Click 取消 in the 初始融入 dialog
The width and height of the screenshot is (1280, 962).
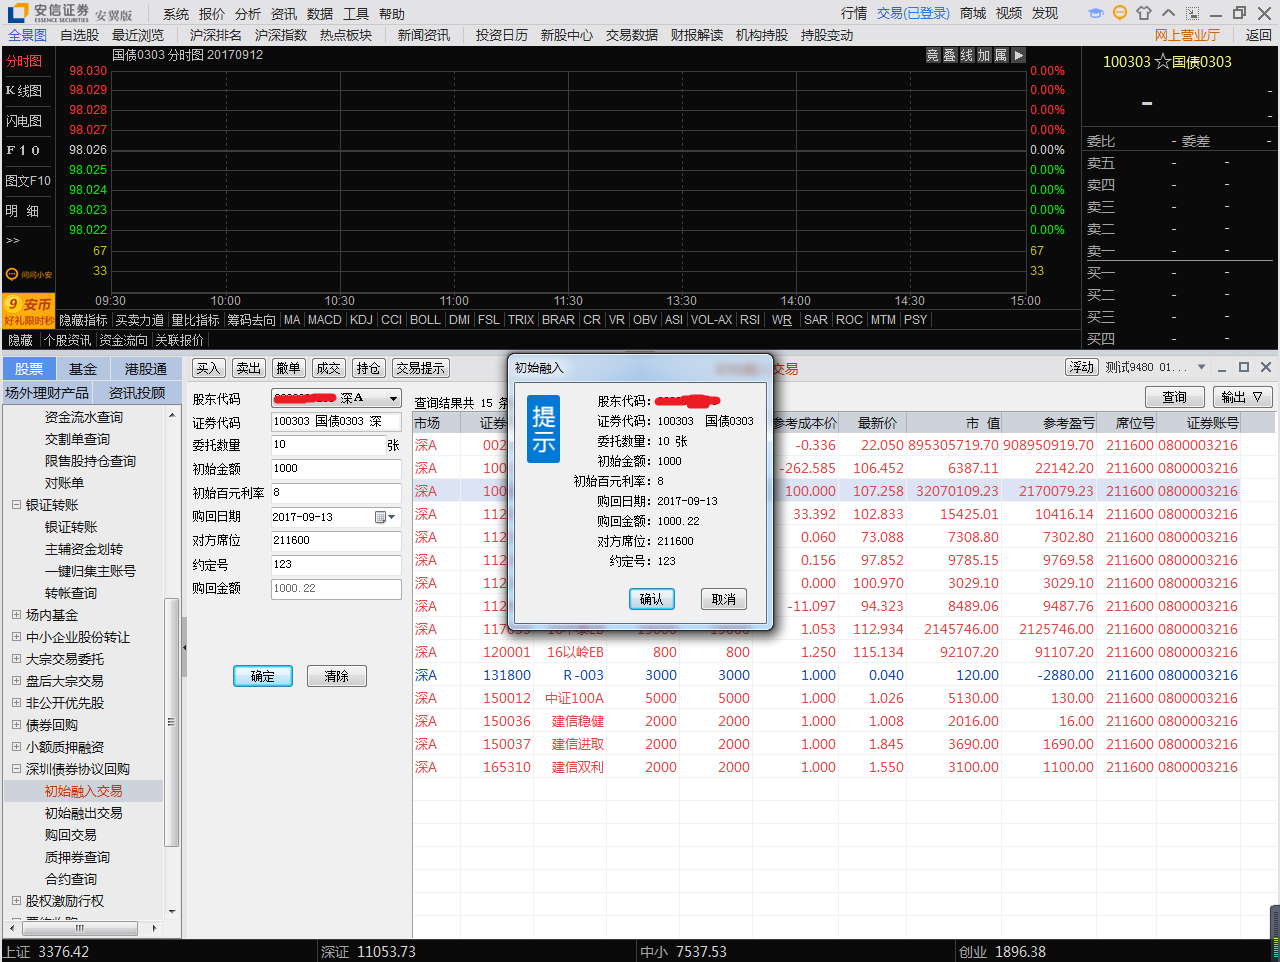click(x=724, y=599)
